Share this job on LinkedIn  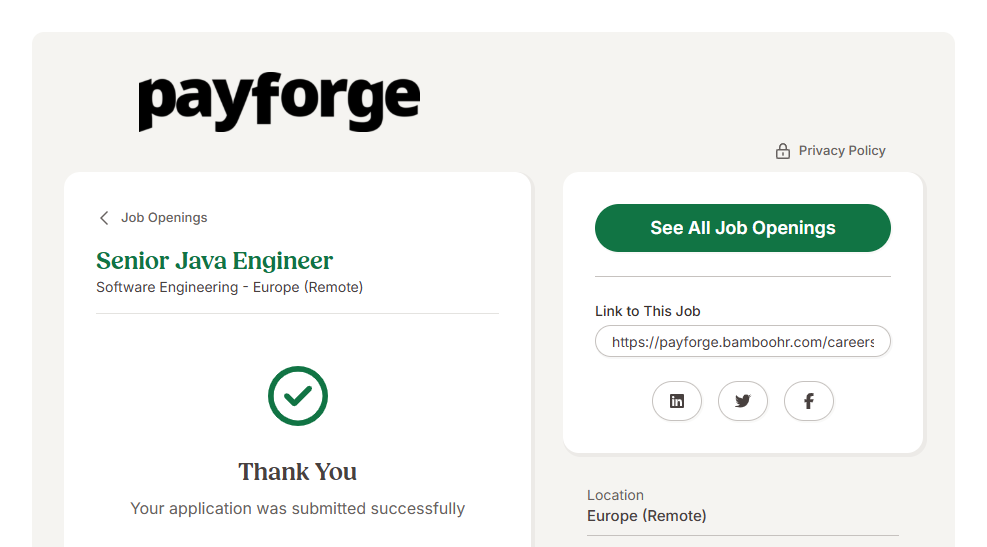click(x=677, y=401)
